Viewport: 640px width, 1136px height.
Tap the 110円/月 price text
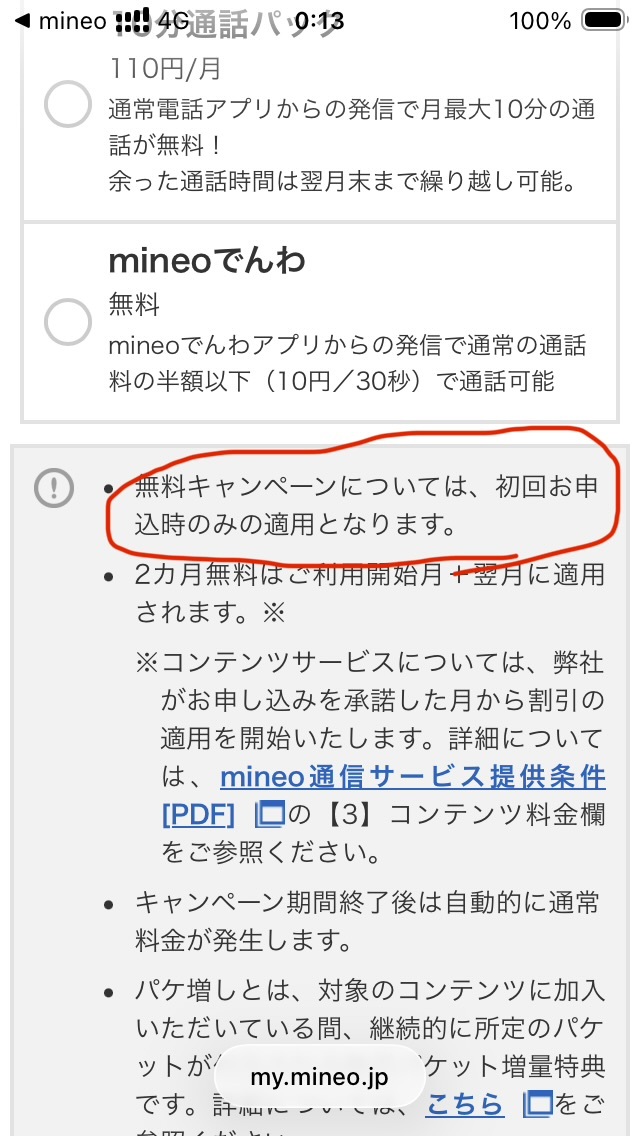pyautogui.click(x=165, y=69)
